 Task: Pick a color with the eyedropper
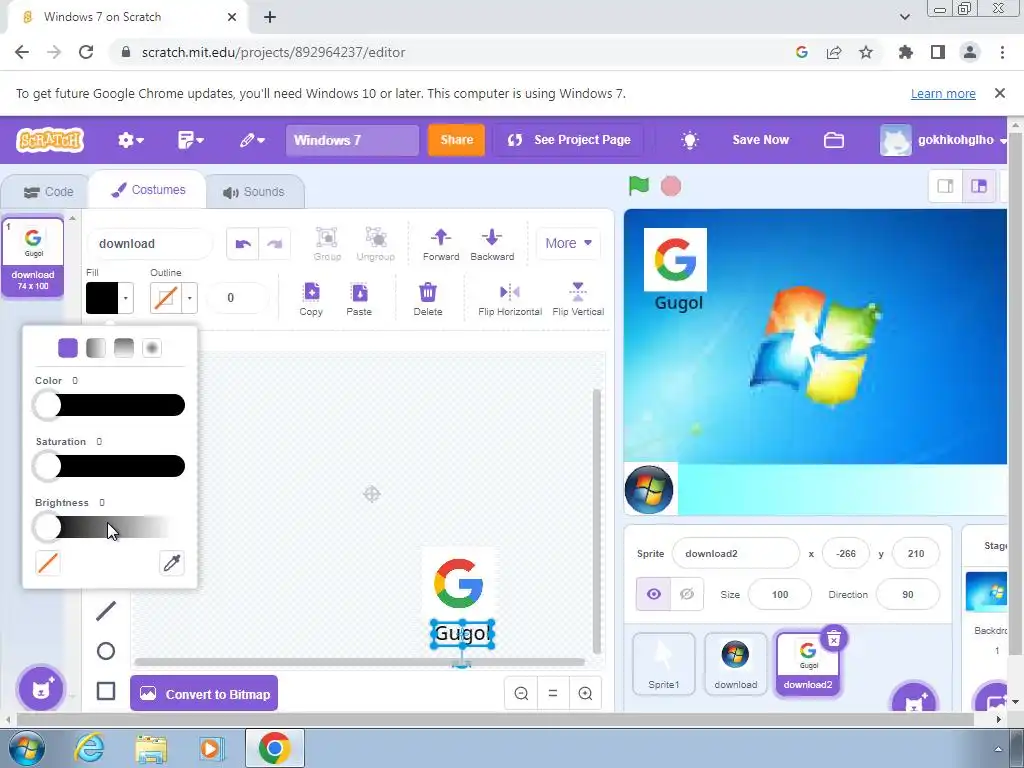pos(172,563)
